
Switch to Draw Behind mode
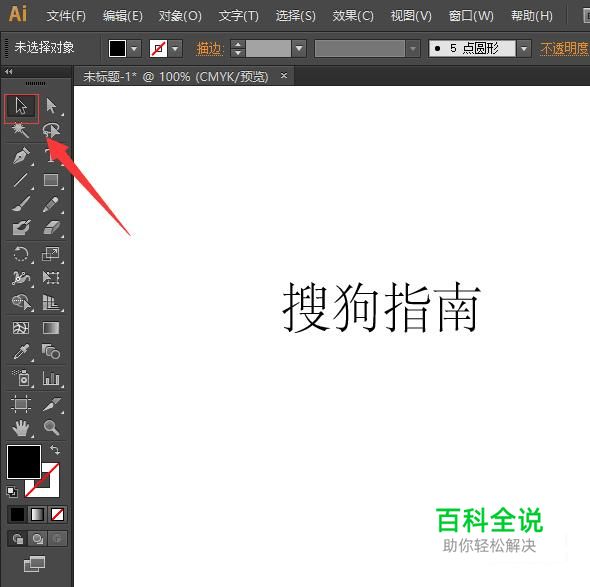pyautogui.click(x=37, y=538)
